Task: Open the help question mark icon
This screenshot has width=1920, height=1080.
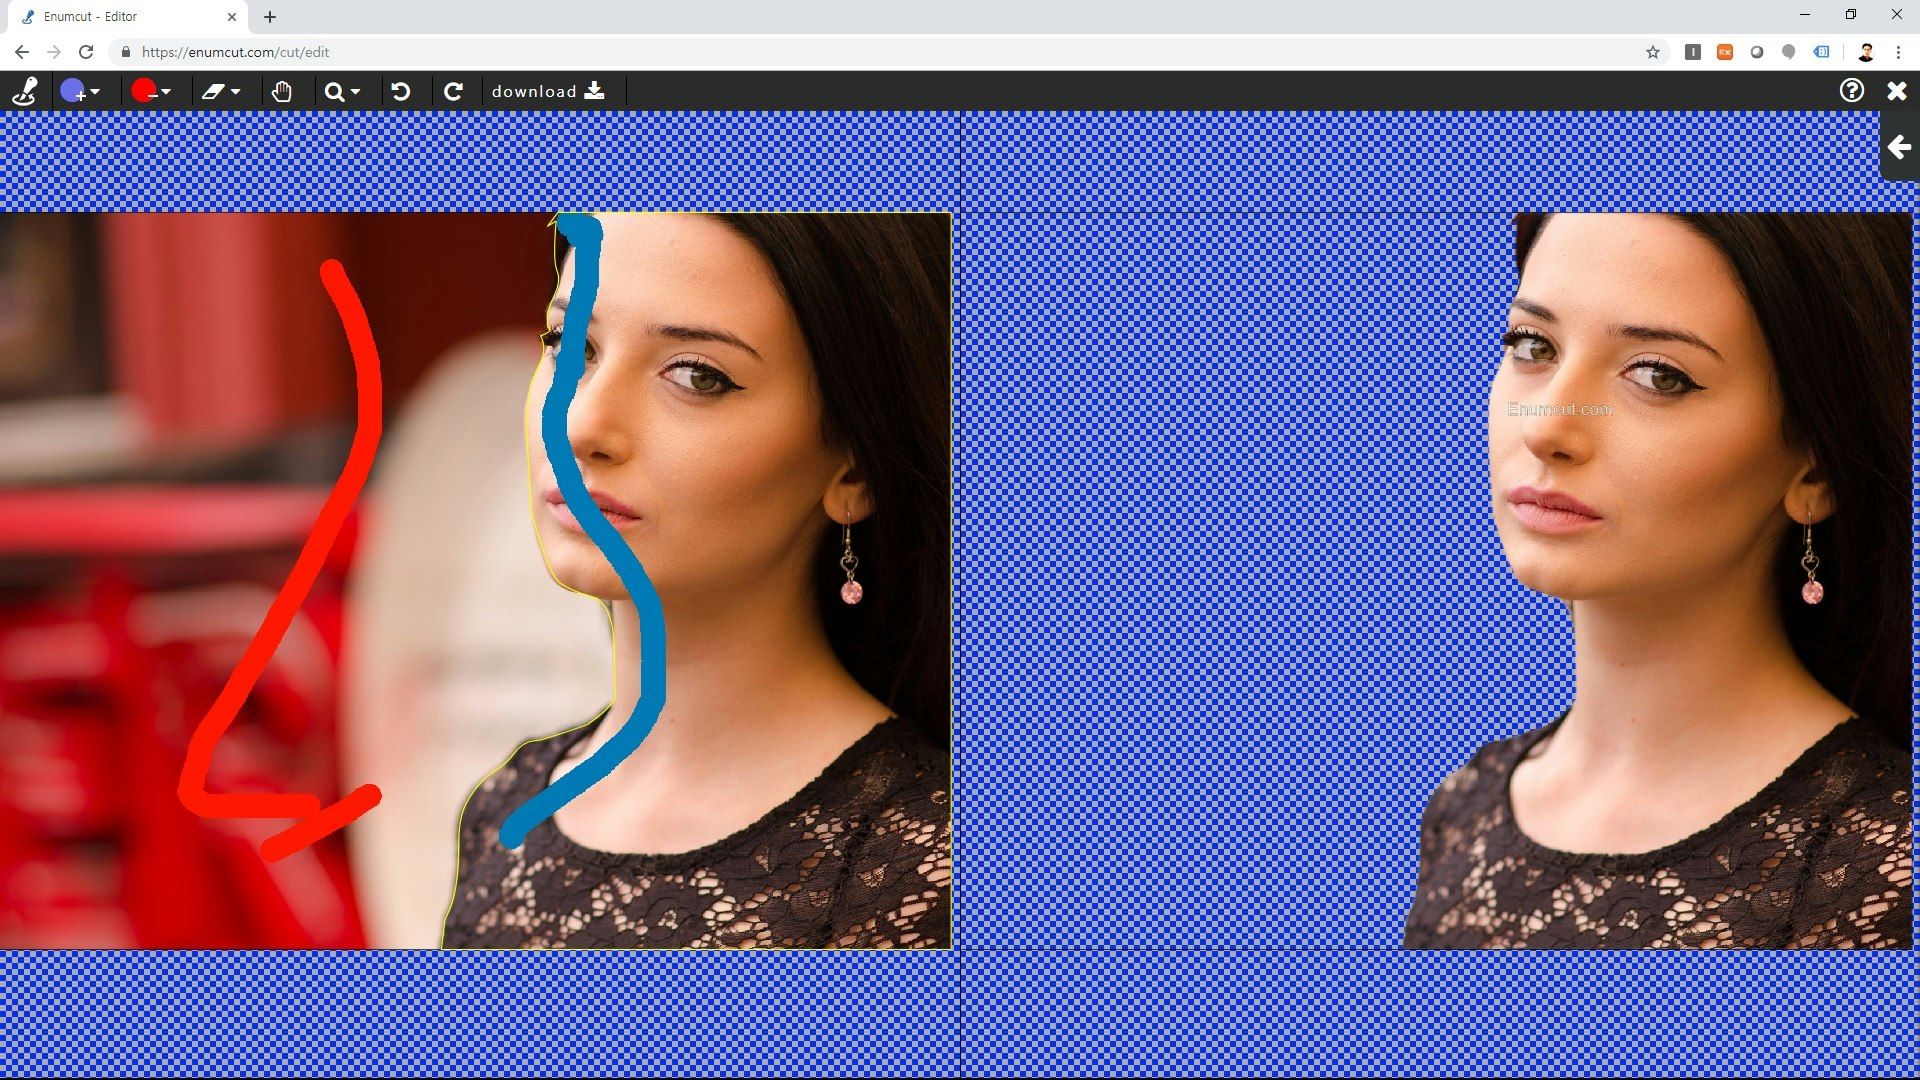Action: [1851, 91]
